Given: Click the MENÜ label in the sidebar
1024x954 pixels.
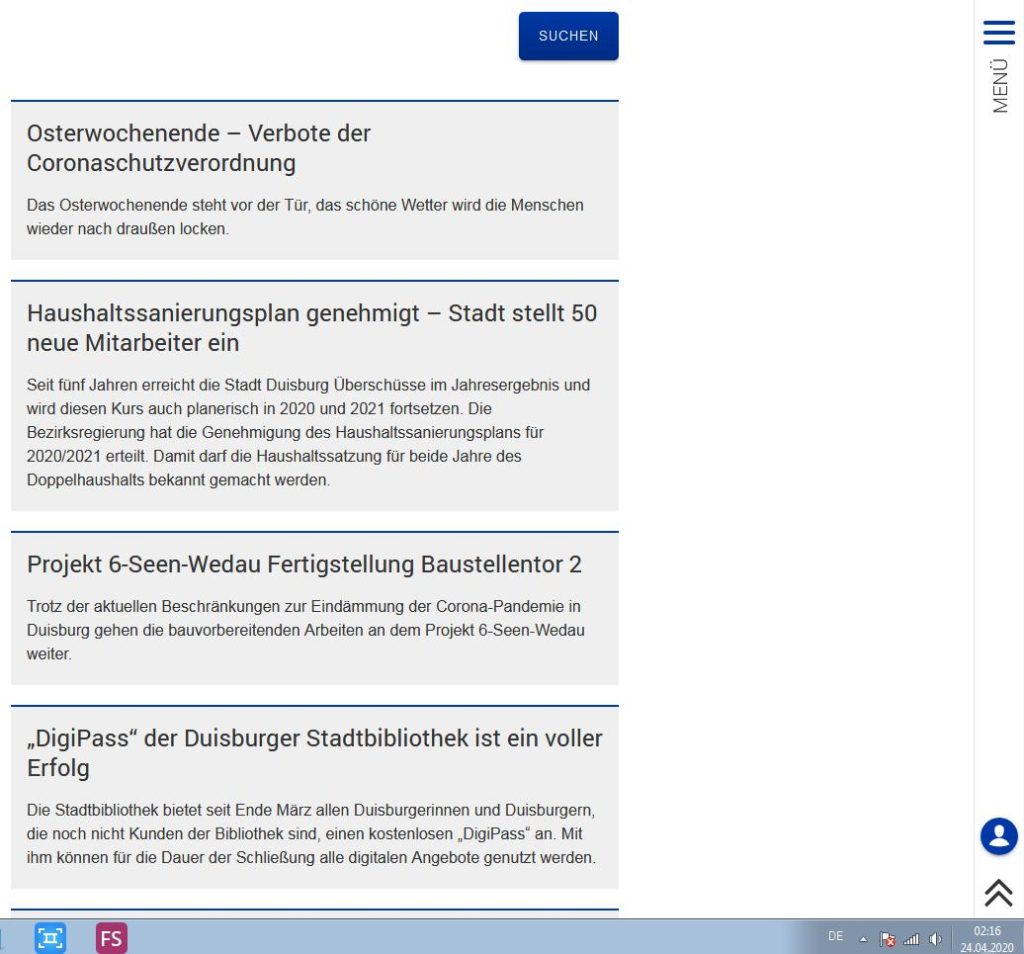Looking at the screenshot, I should [1000, 86].
